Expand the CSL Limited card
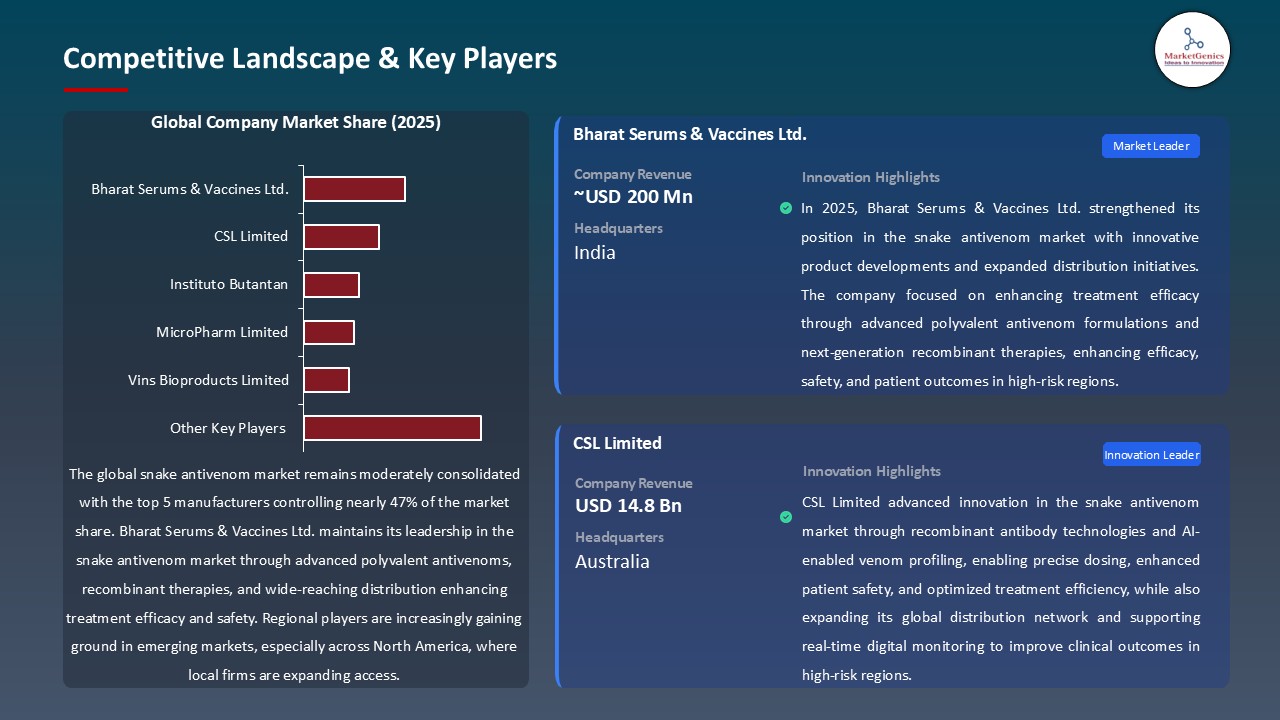 891,555
